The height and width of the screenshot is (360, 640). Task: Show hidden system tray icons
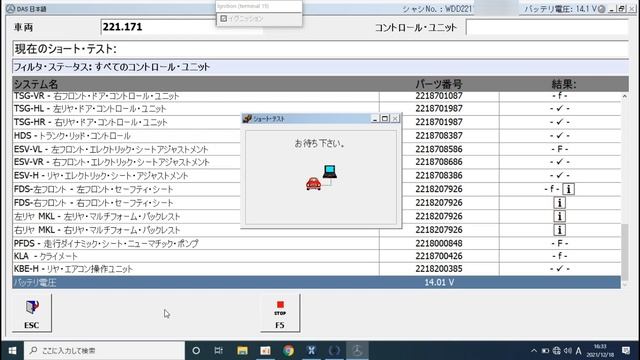534,351
